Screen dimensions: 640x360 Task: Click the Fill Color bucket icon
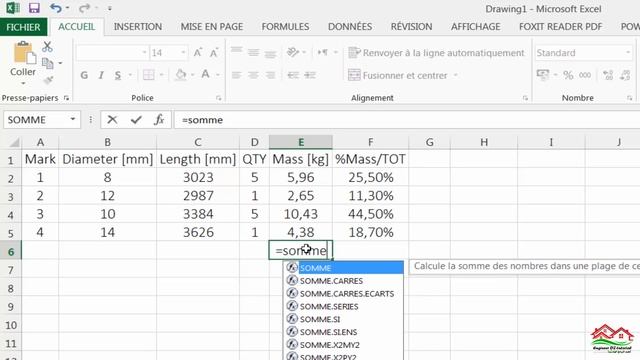180,75
